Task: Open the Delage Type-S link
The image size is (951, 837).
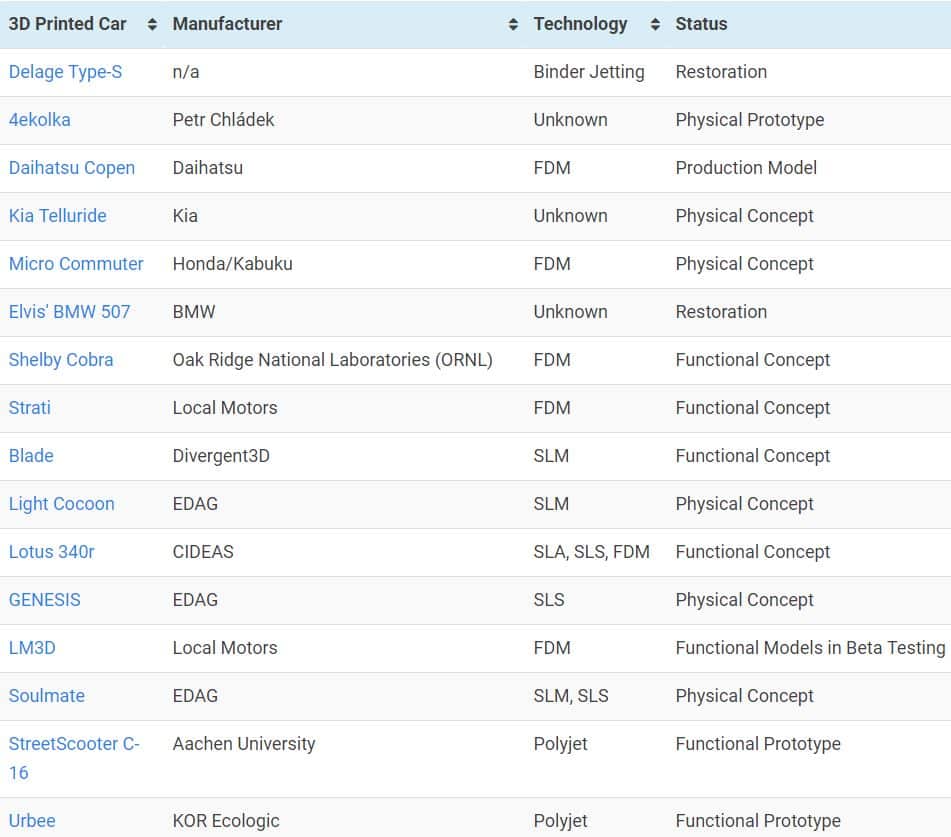Action: 66,72
